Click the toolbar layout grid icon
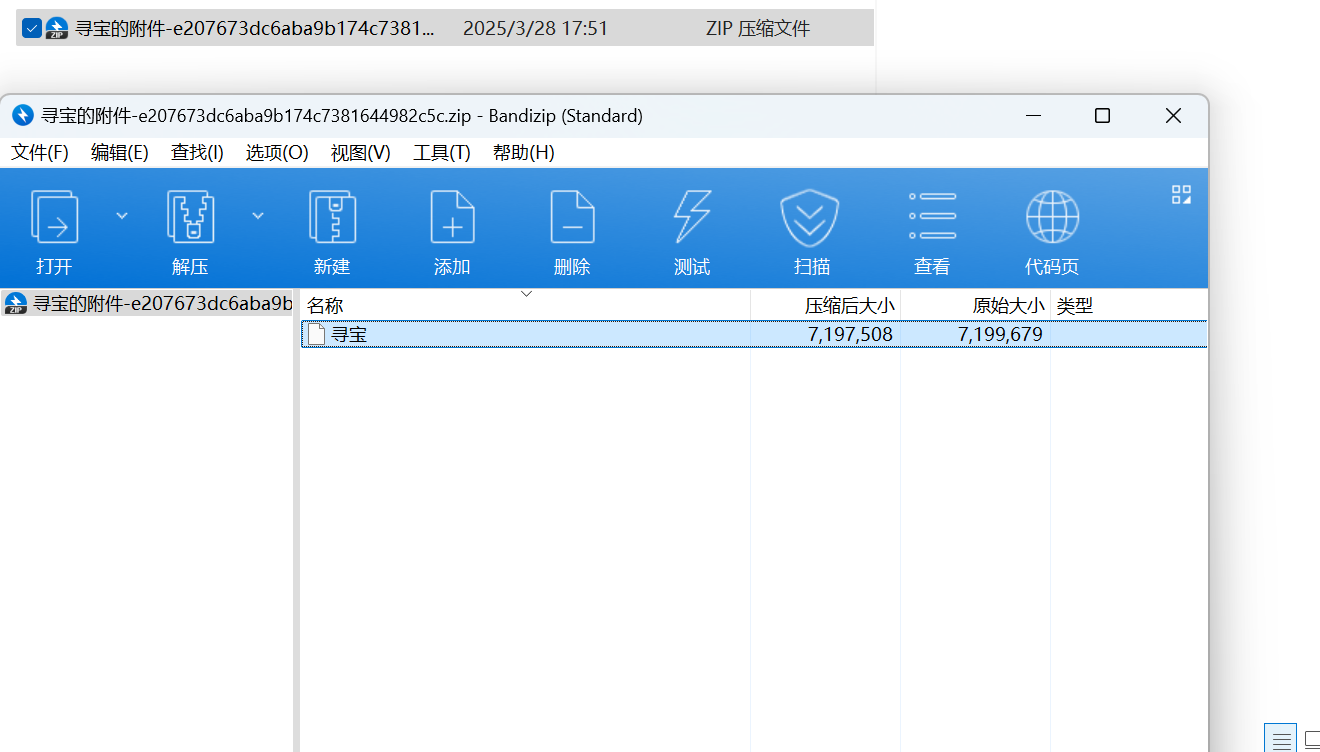Screen dimensions: 1320x752 1181,194
